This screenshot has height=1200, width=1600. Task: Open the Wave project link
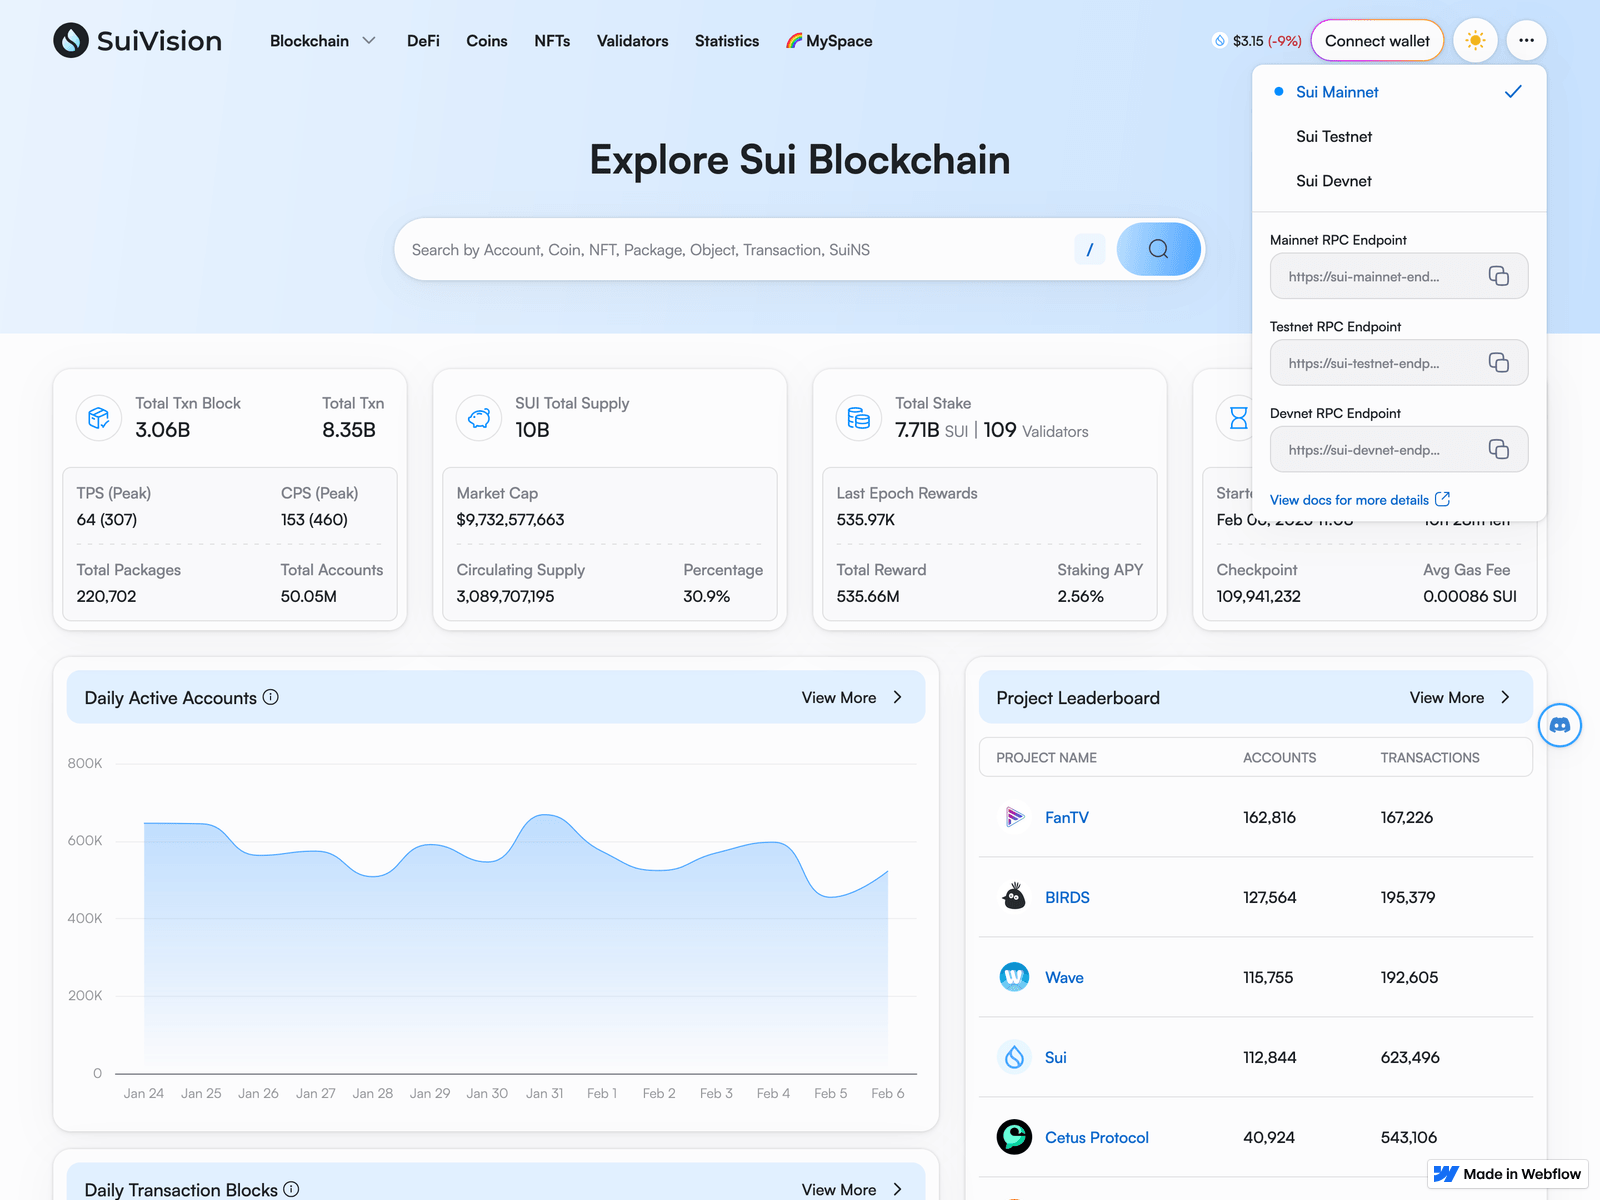tap(1064, 977)
